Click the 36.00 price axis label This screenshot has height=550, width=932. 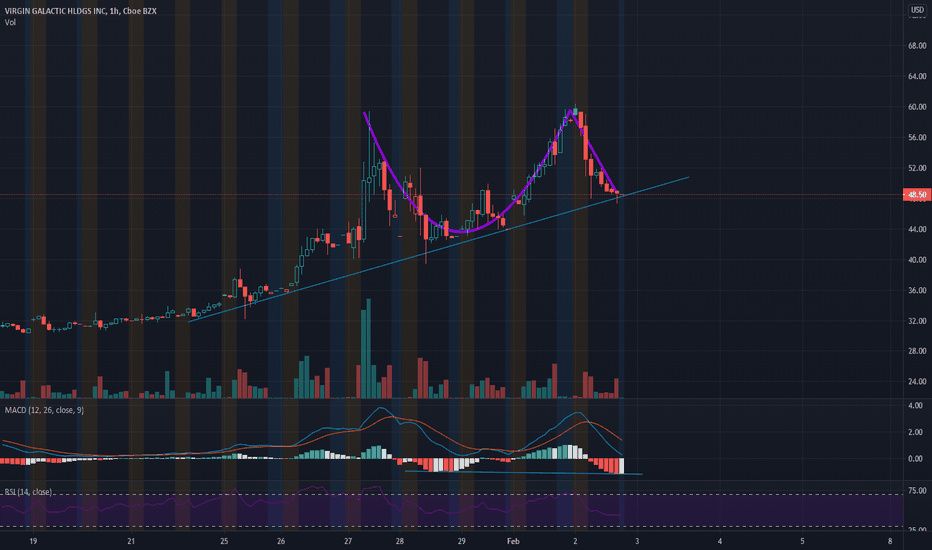(x=917, y=290)
